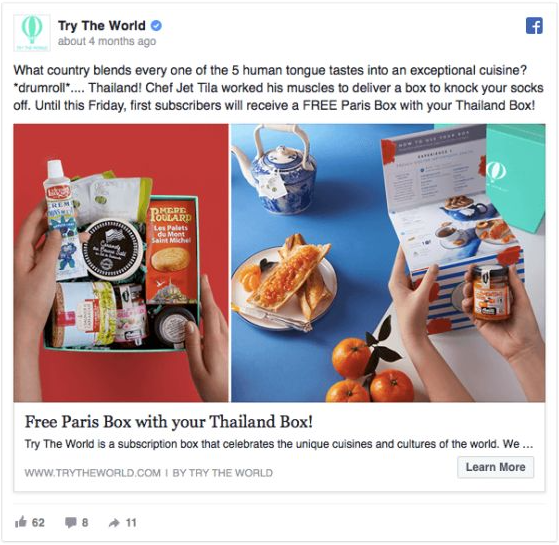This screenshot has width=559, height=545.
Task: Click the Facebook logo icon
Action: [x=534, y=26]
